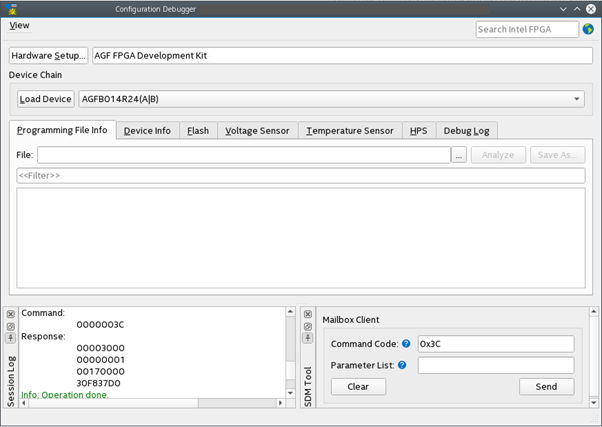This screenshot has height=427, width=602.
Task: Open the Command Code help icon
Action: coord(406,344)
